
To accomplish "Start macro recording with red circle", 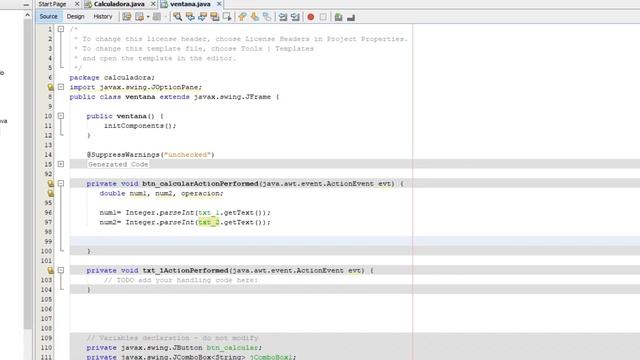I will [311, 17].
